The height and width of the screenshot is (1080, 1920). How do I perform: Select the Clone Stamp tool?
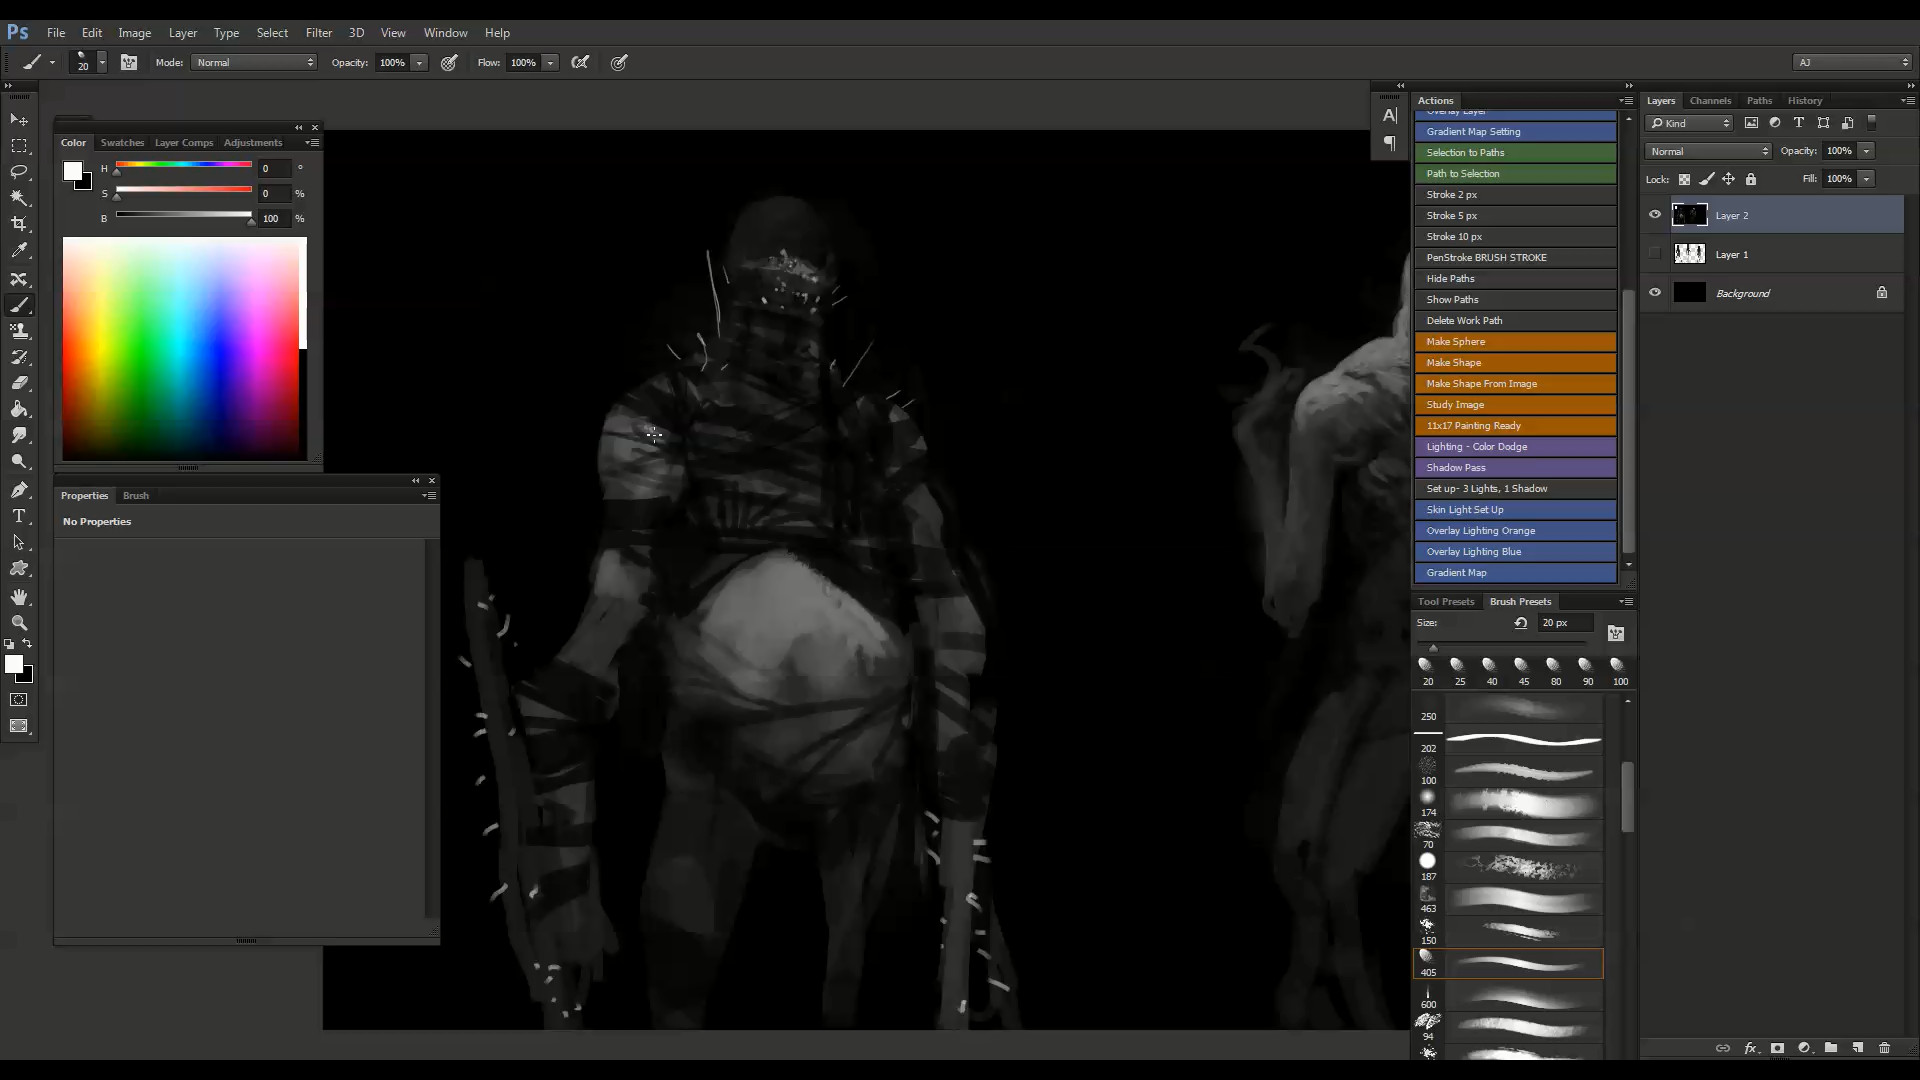[19, 331]
